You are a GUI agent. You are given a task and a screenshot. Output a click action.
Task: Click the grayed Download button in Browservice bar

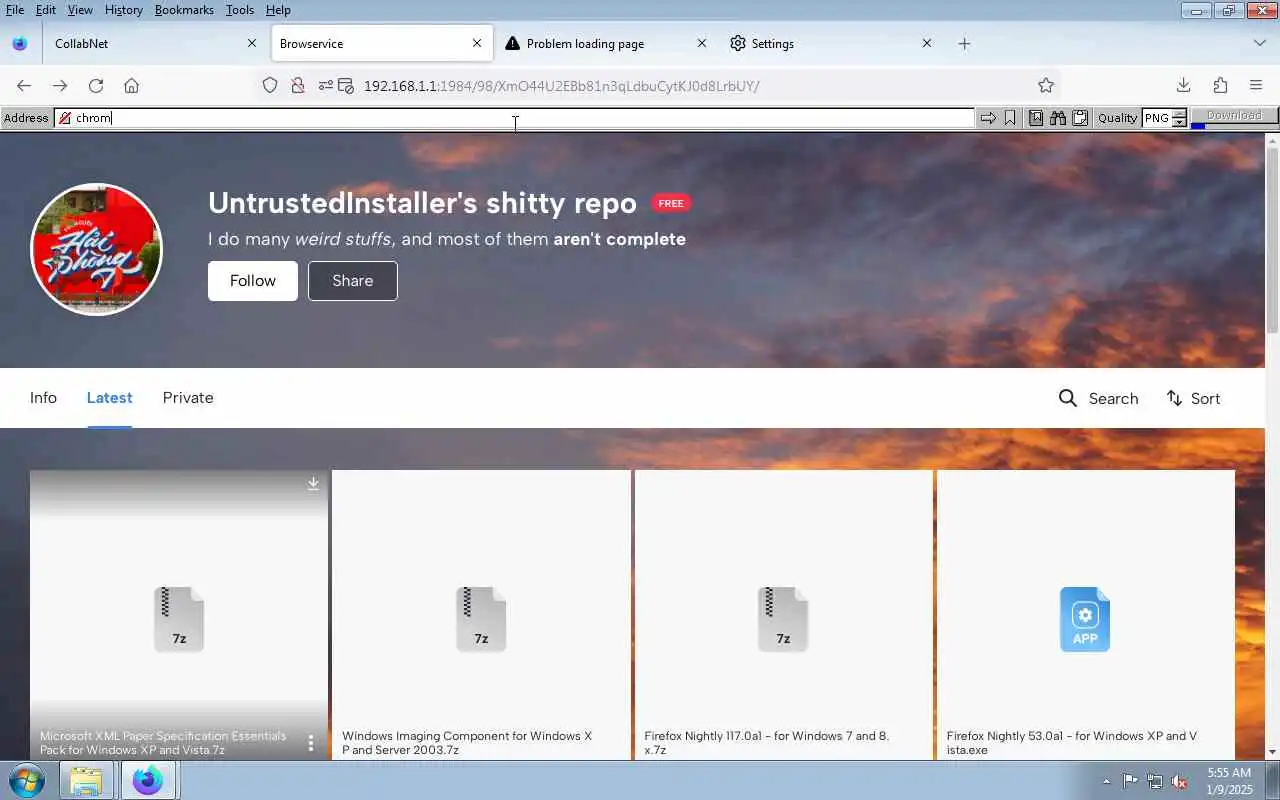[x=1234, y=116]
